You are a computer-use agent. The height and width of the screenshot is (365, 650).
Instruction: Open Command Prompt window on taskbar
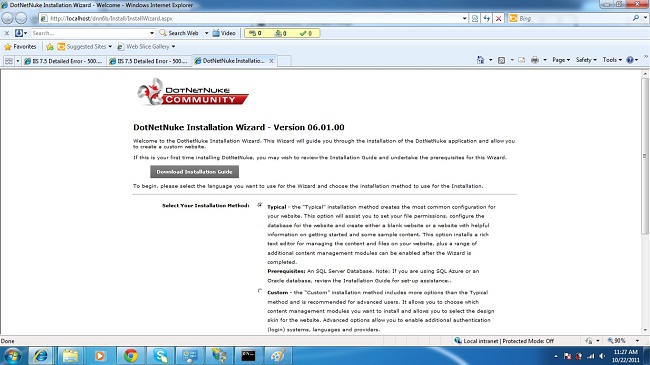[x=248, y=356]
